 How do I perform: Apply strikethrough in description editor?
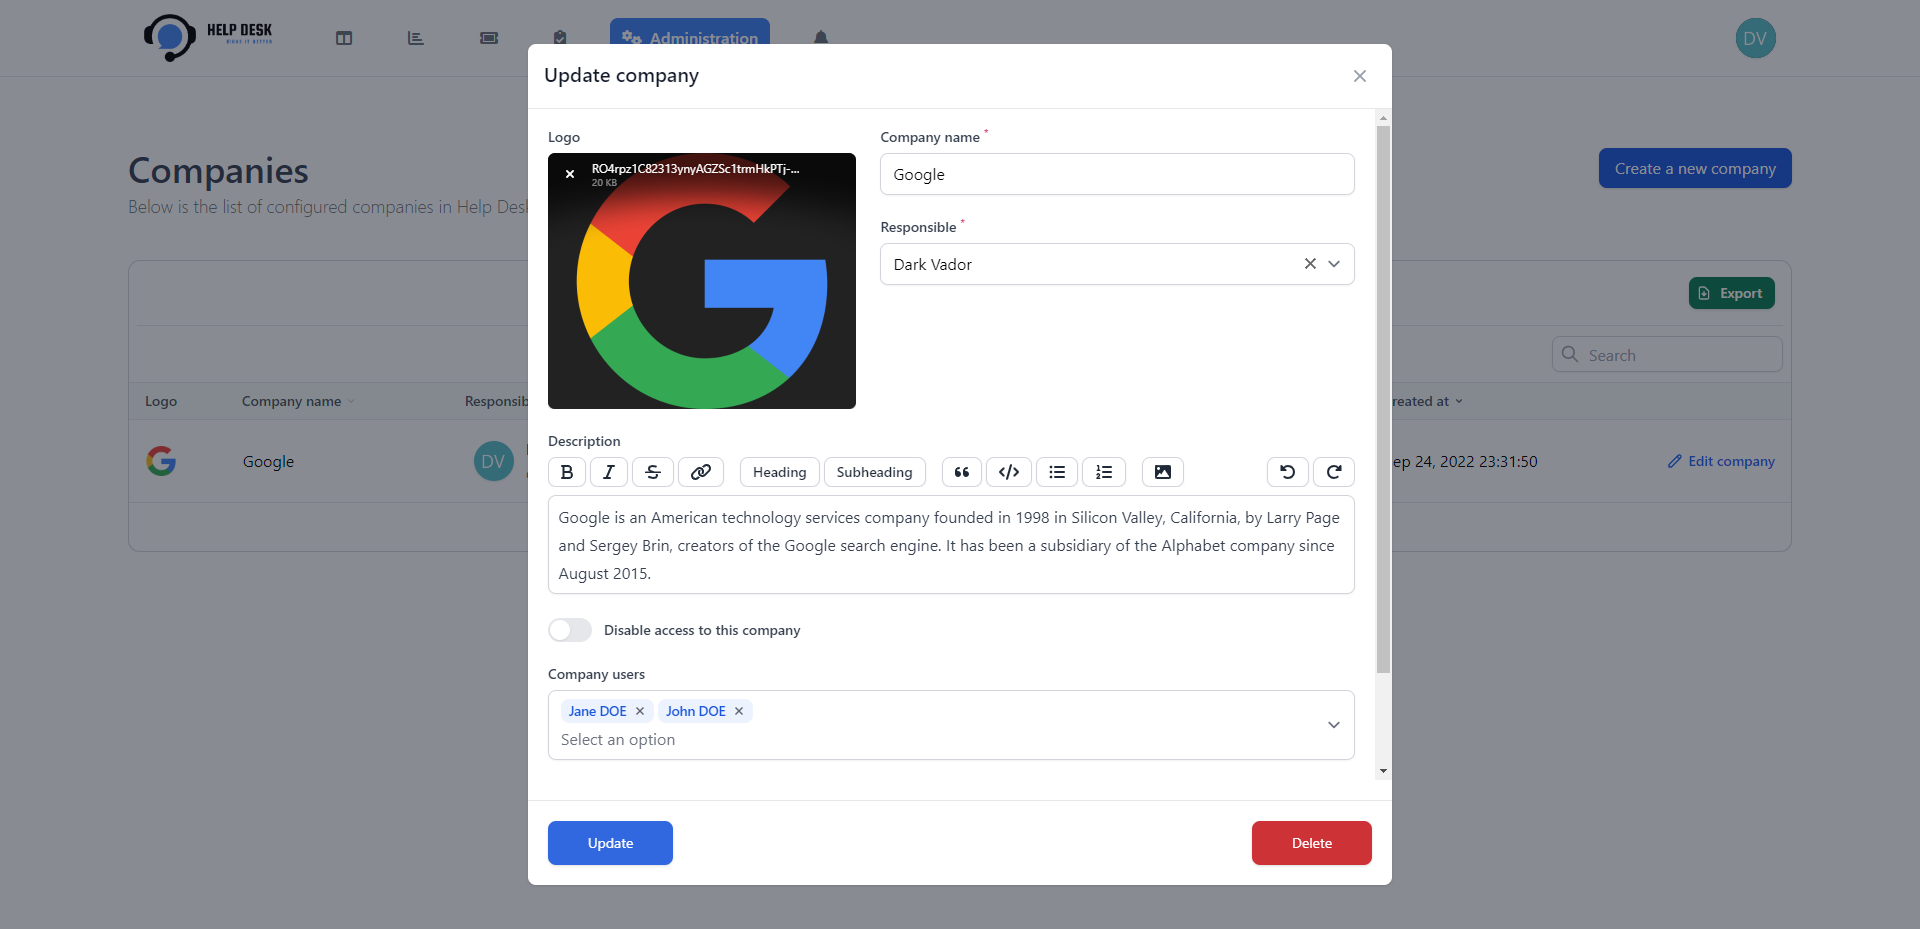pos(653,472)
